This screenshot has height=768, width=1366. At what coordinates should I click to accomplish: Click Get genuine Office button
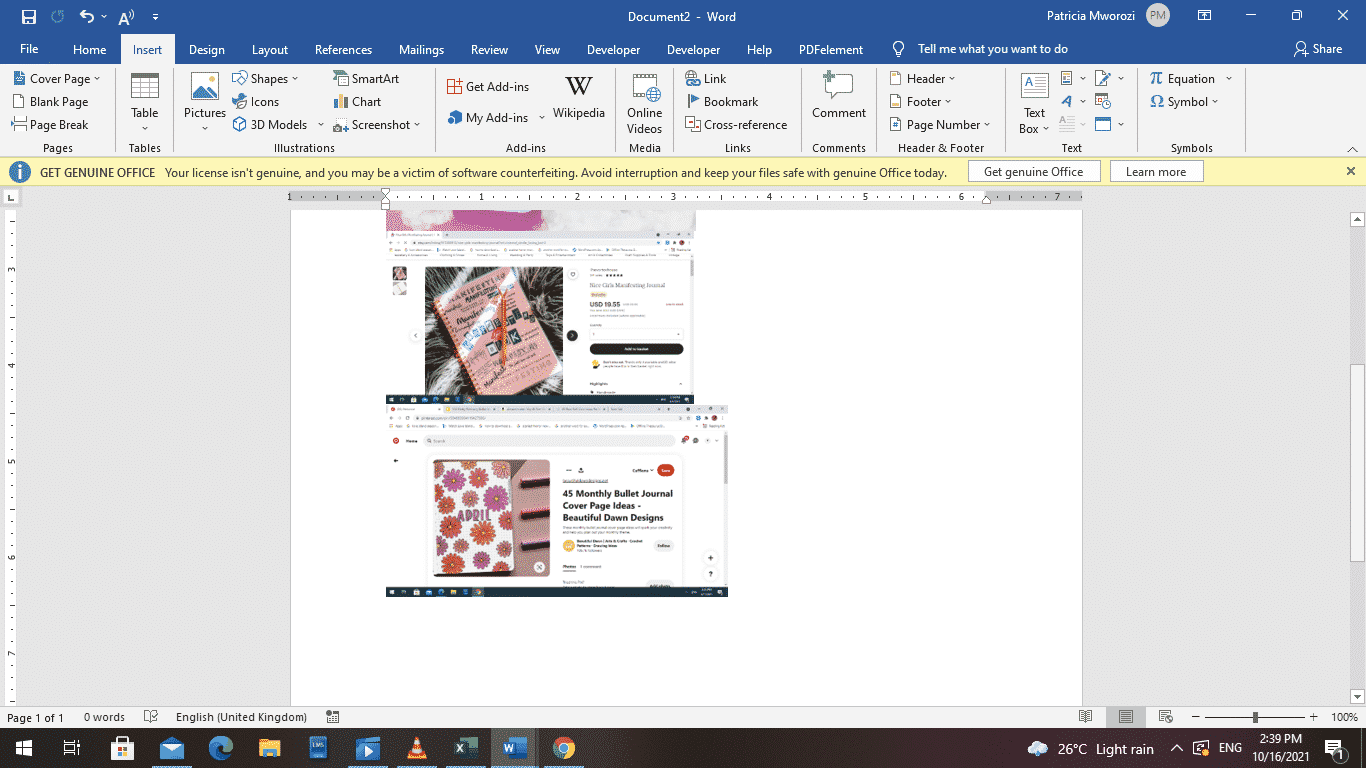(1034, 171)
